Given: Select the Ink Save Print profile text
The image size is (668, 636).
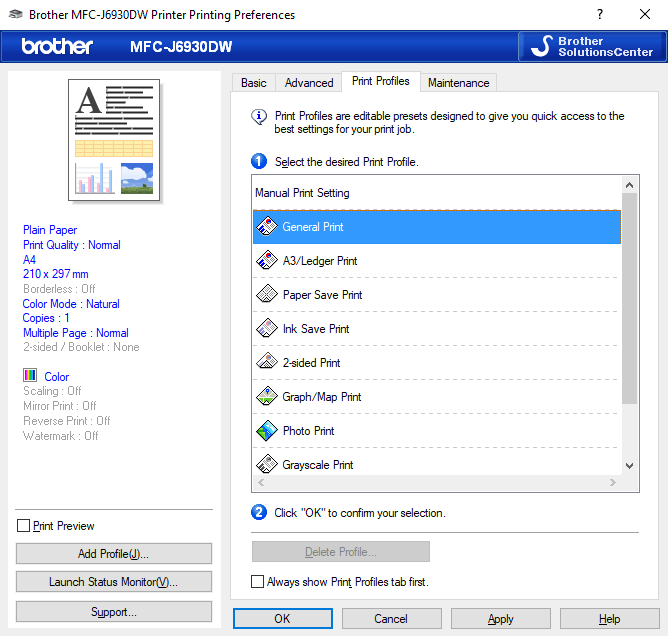Looking at the screenshot, I should 316,329.
